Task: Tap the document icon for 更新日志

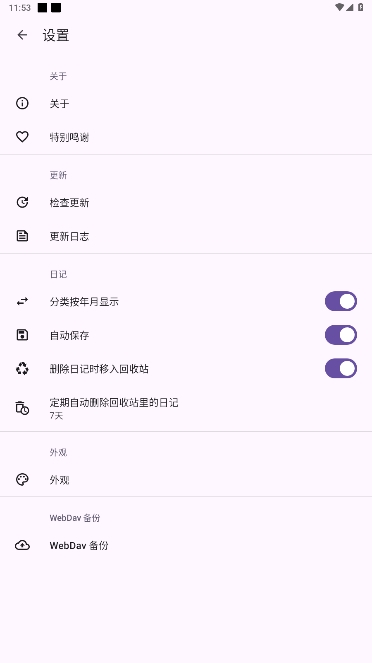Action: [22, 236]
